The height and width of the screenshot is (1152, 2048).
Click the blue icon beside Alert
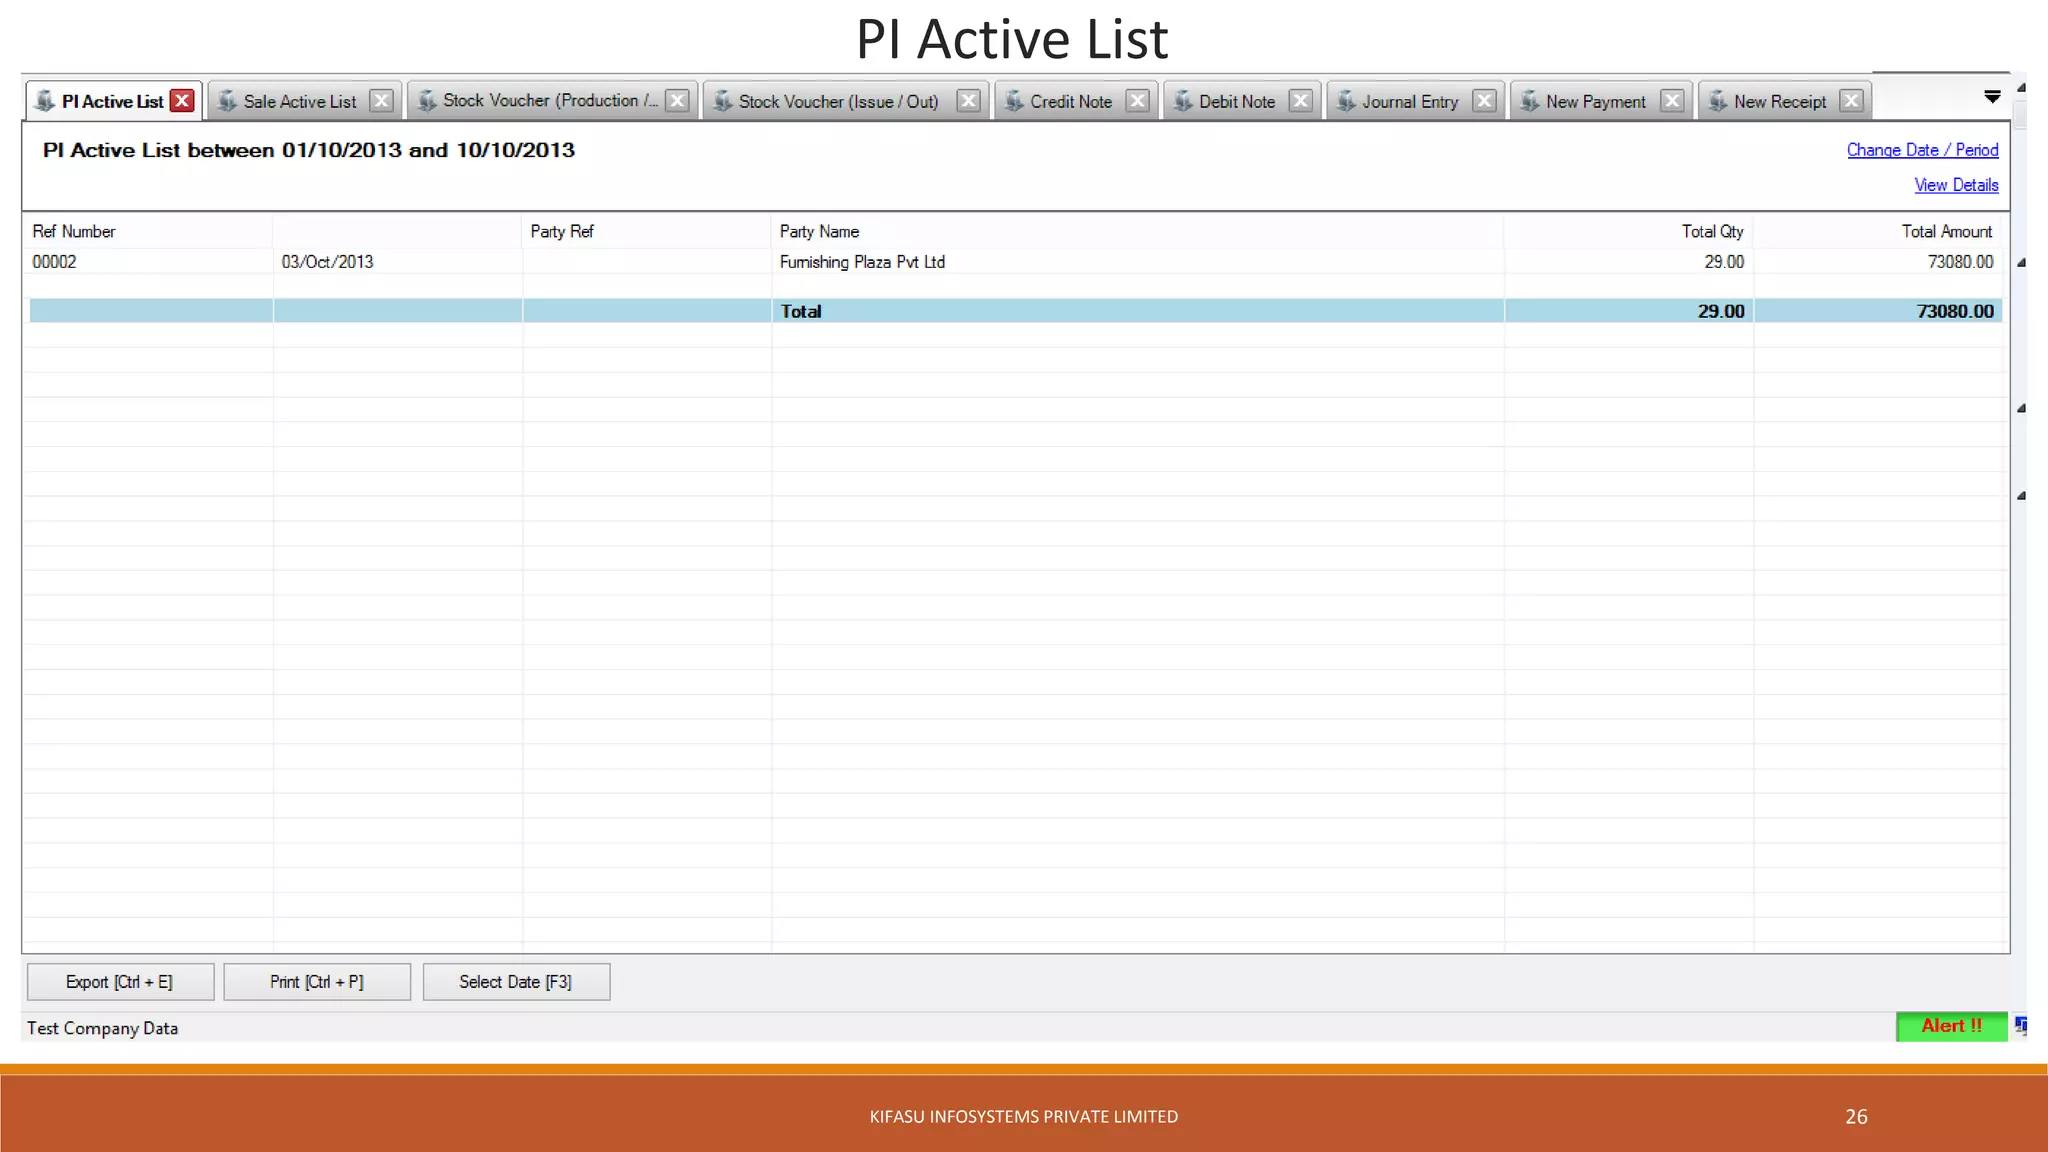click(2020, 1025)
